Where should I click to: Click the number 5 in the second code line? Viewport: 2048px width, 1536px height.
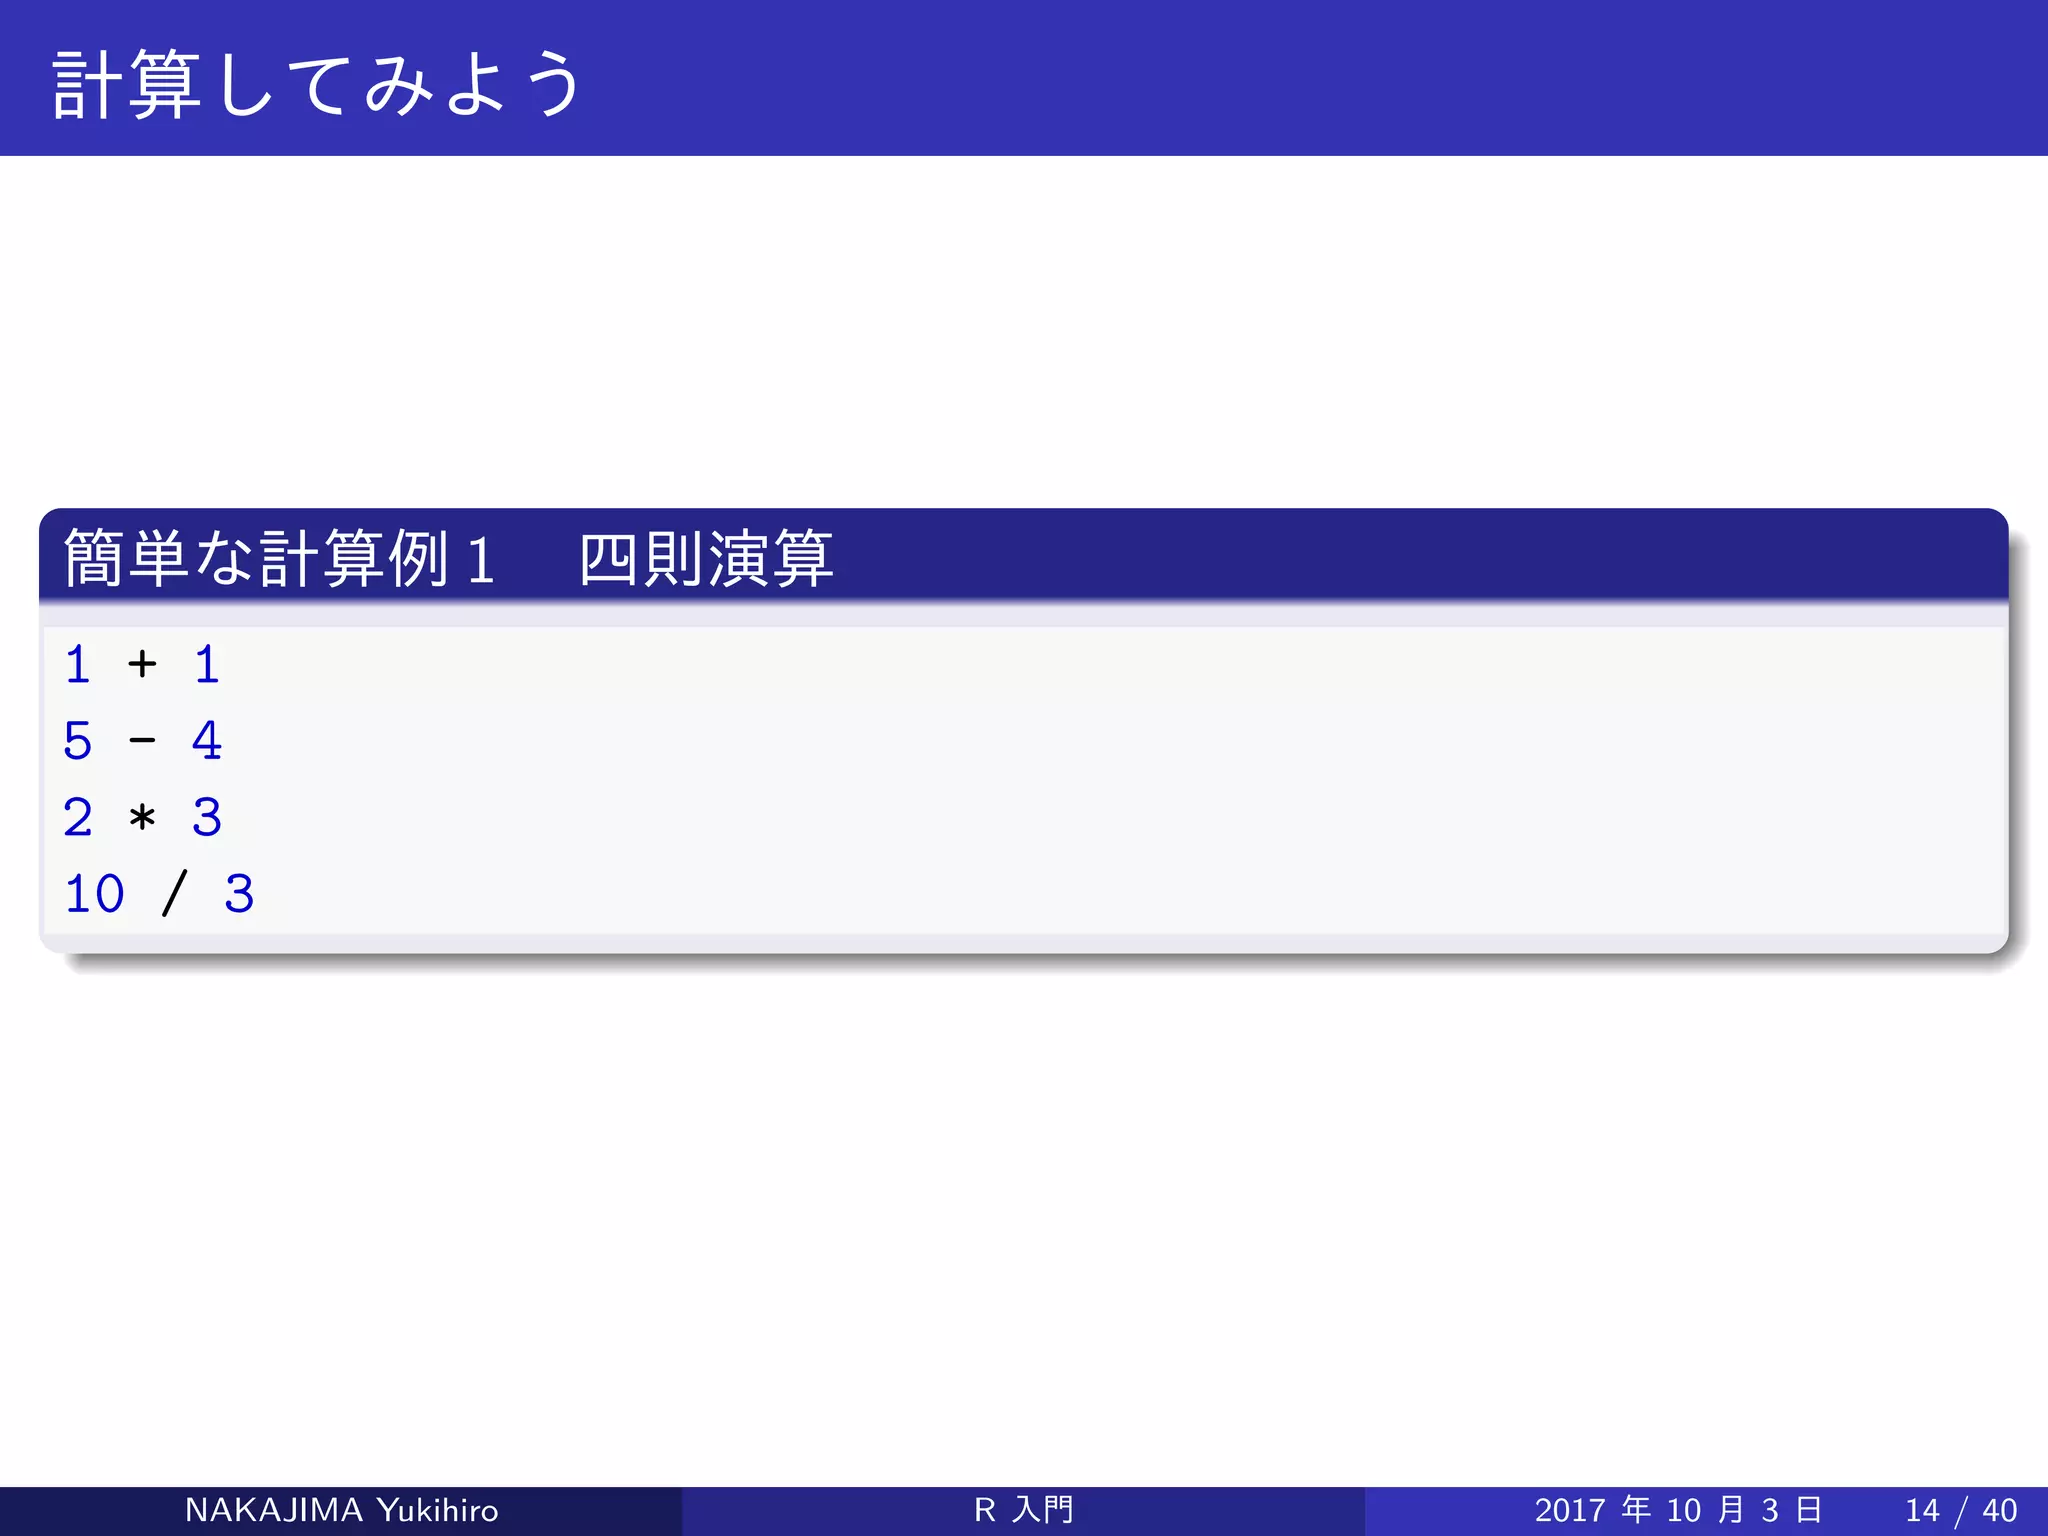[78, 741]
